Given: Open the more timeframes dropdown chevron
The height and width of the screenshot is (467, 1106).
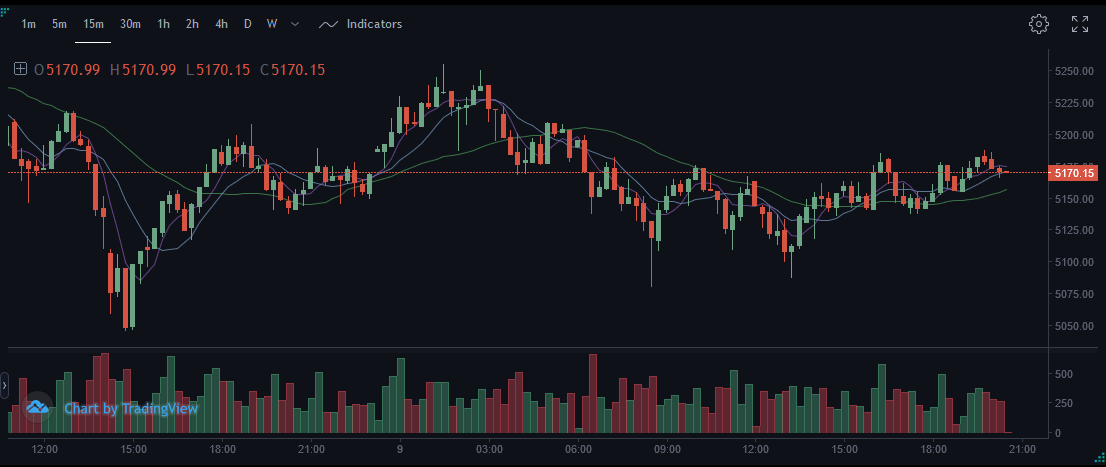Looking at the screenshot, I should pos(295,24).
